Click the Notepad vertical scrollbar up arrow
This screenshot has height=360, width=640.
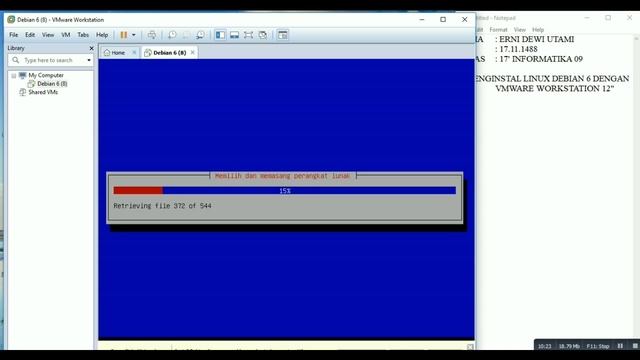point(636,39)
